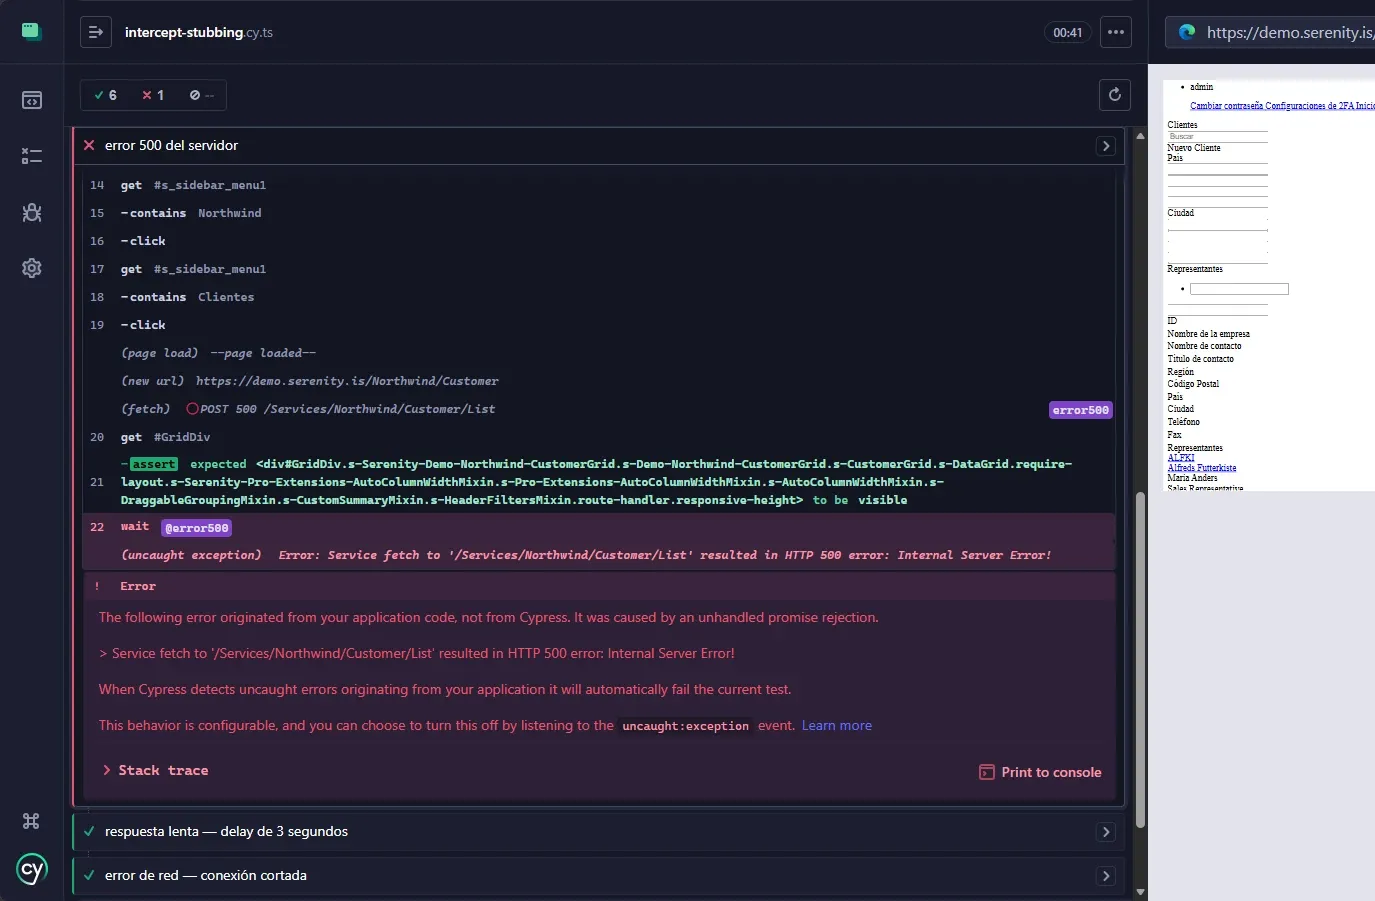Select command 16 click
This screenshot has width=1375, height=901.
coord(598,241)
